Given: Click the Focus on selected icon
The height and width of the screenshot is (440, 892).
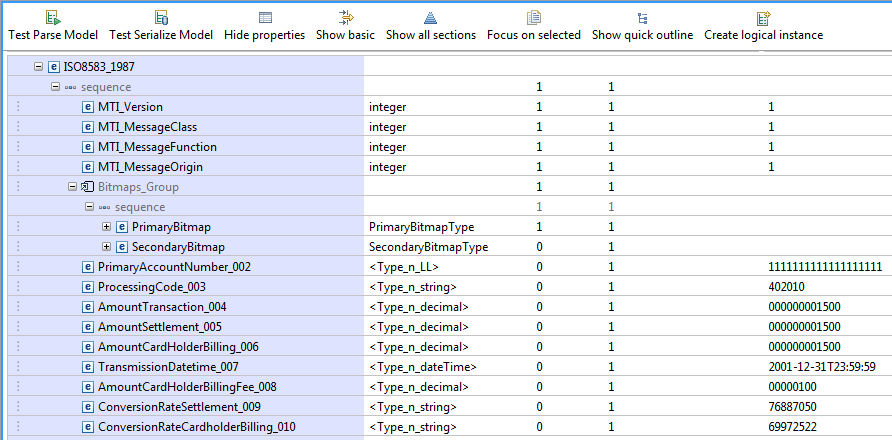Looking at the screenshot, I should pyautogui.click(x=534, y=18).
